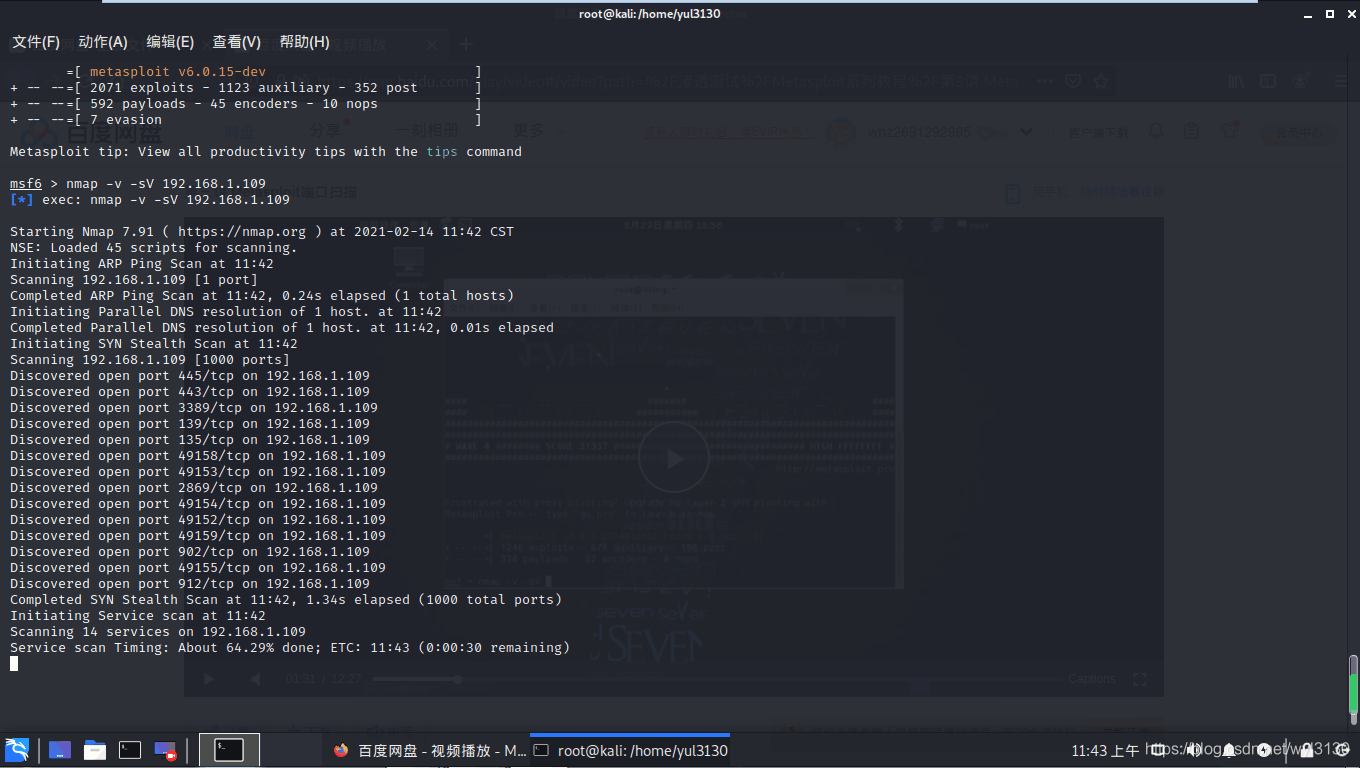Click the 'Completed SYN Stealth Scan' line

[286, 600]
